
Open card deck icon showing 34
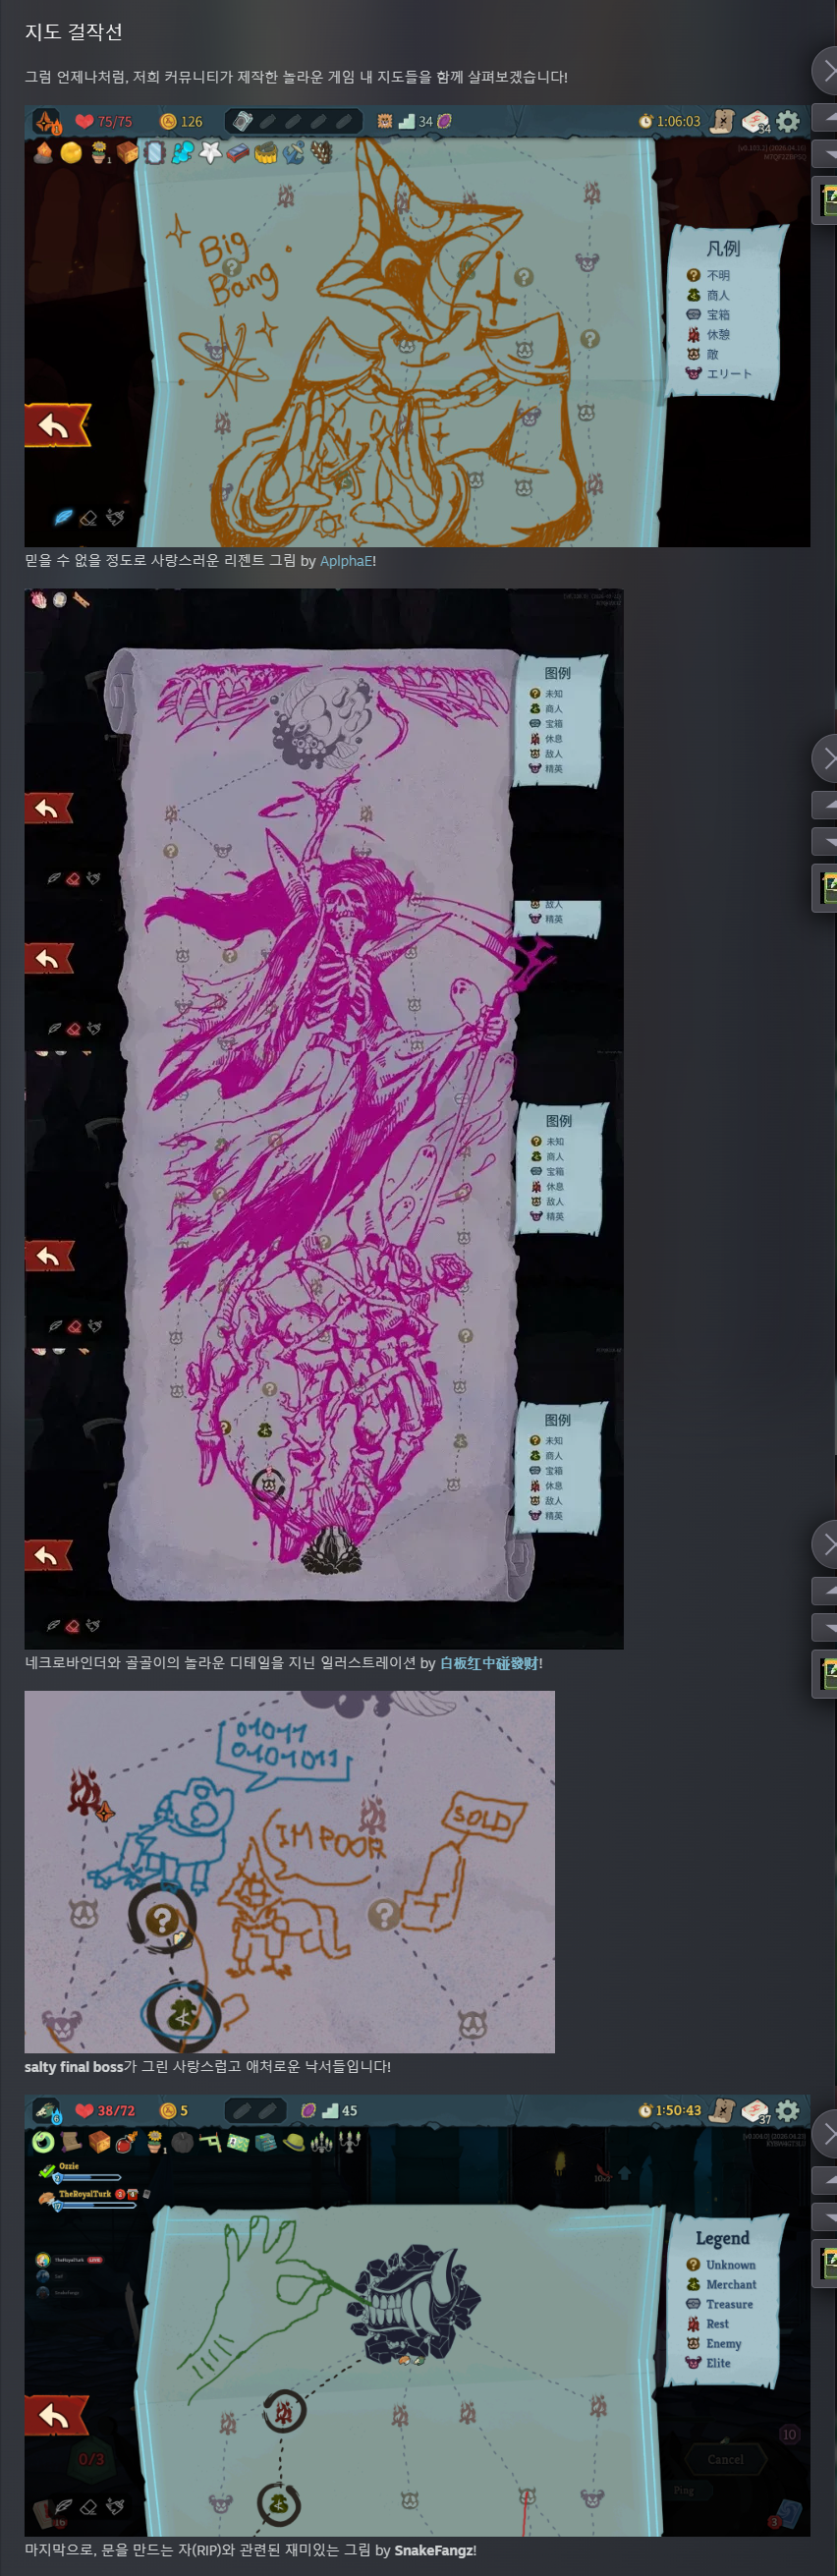pos(756,122)
